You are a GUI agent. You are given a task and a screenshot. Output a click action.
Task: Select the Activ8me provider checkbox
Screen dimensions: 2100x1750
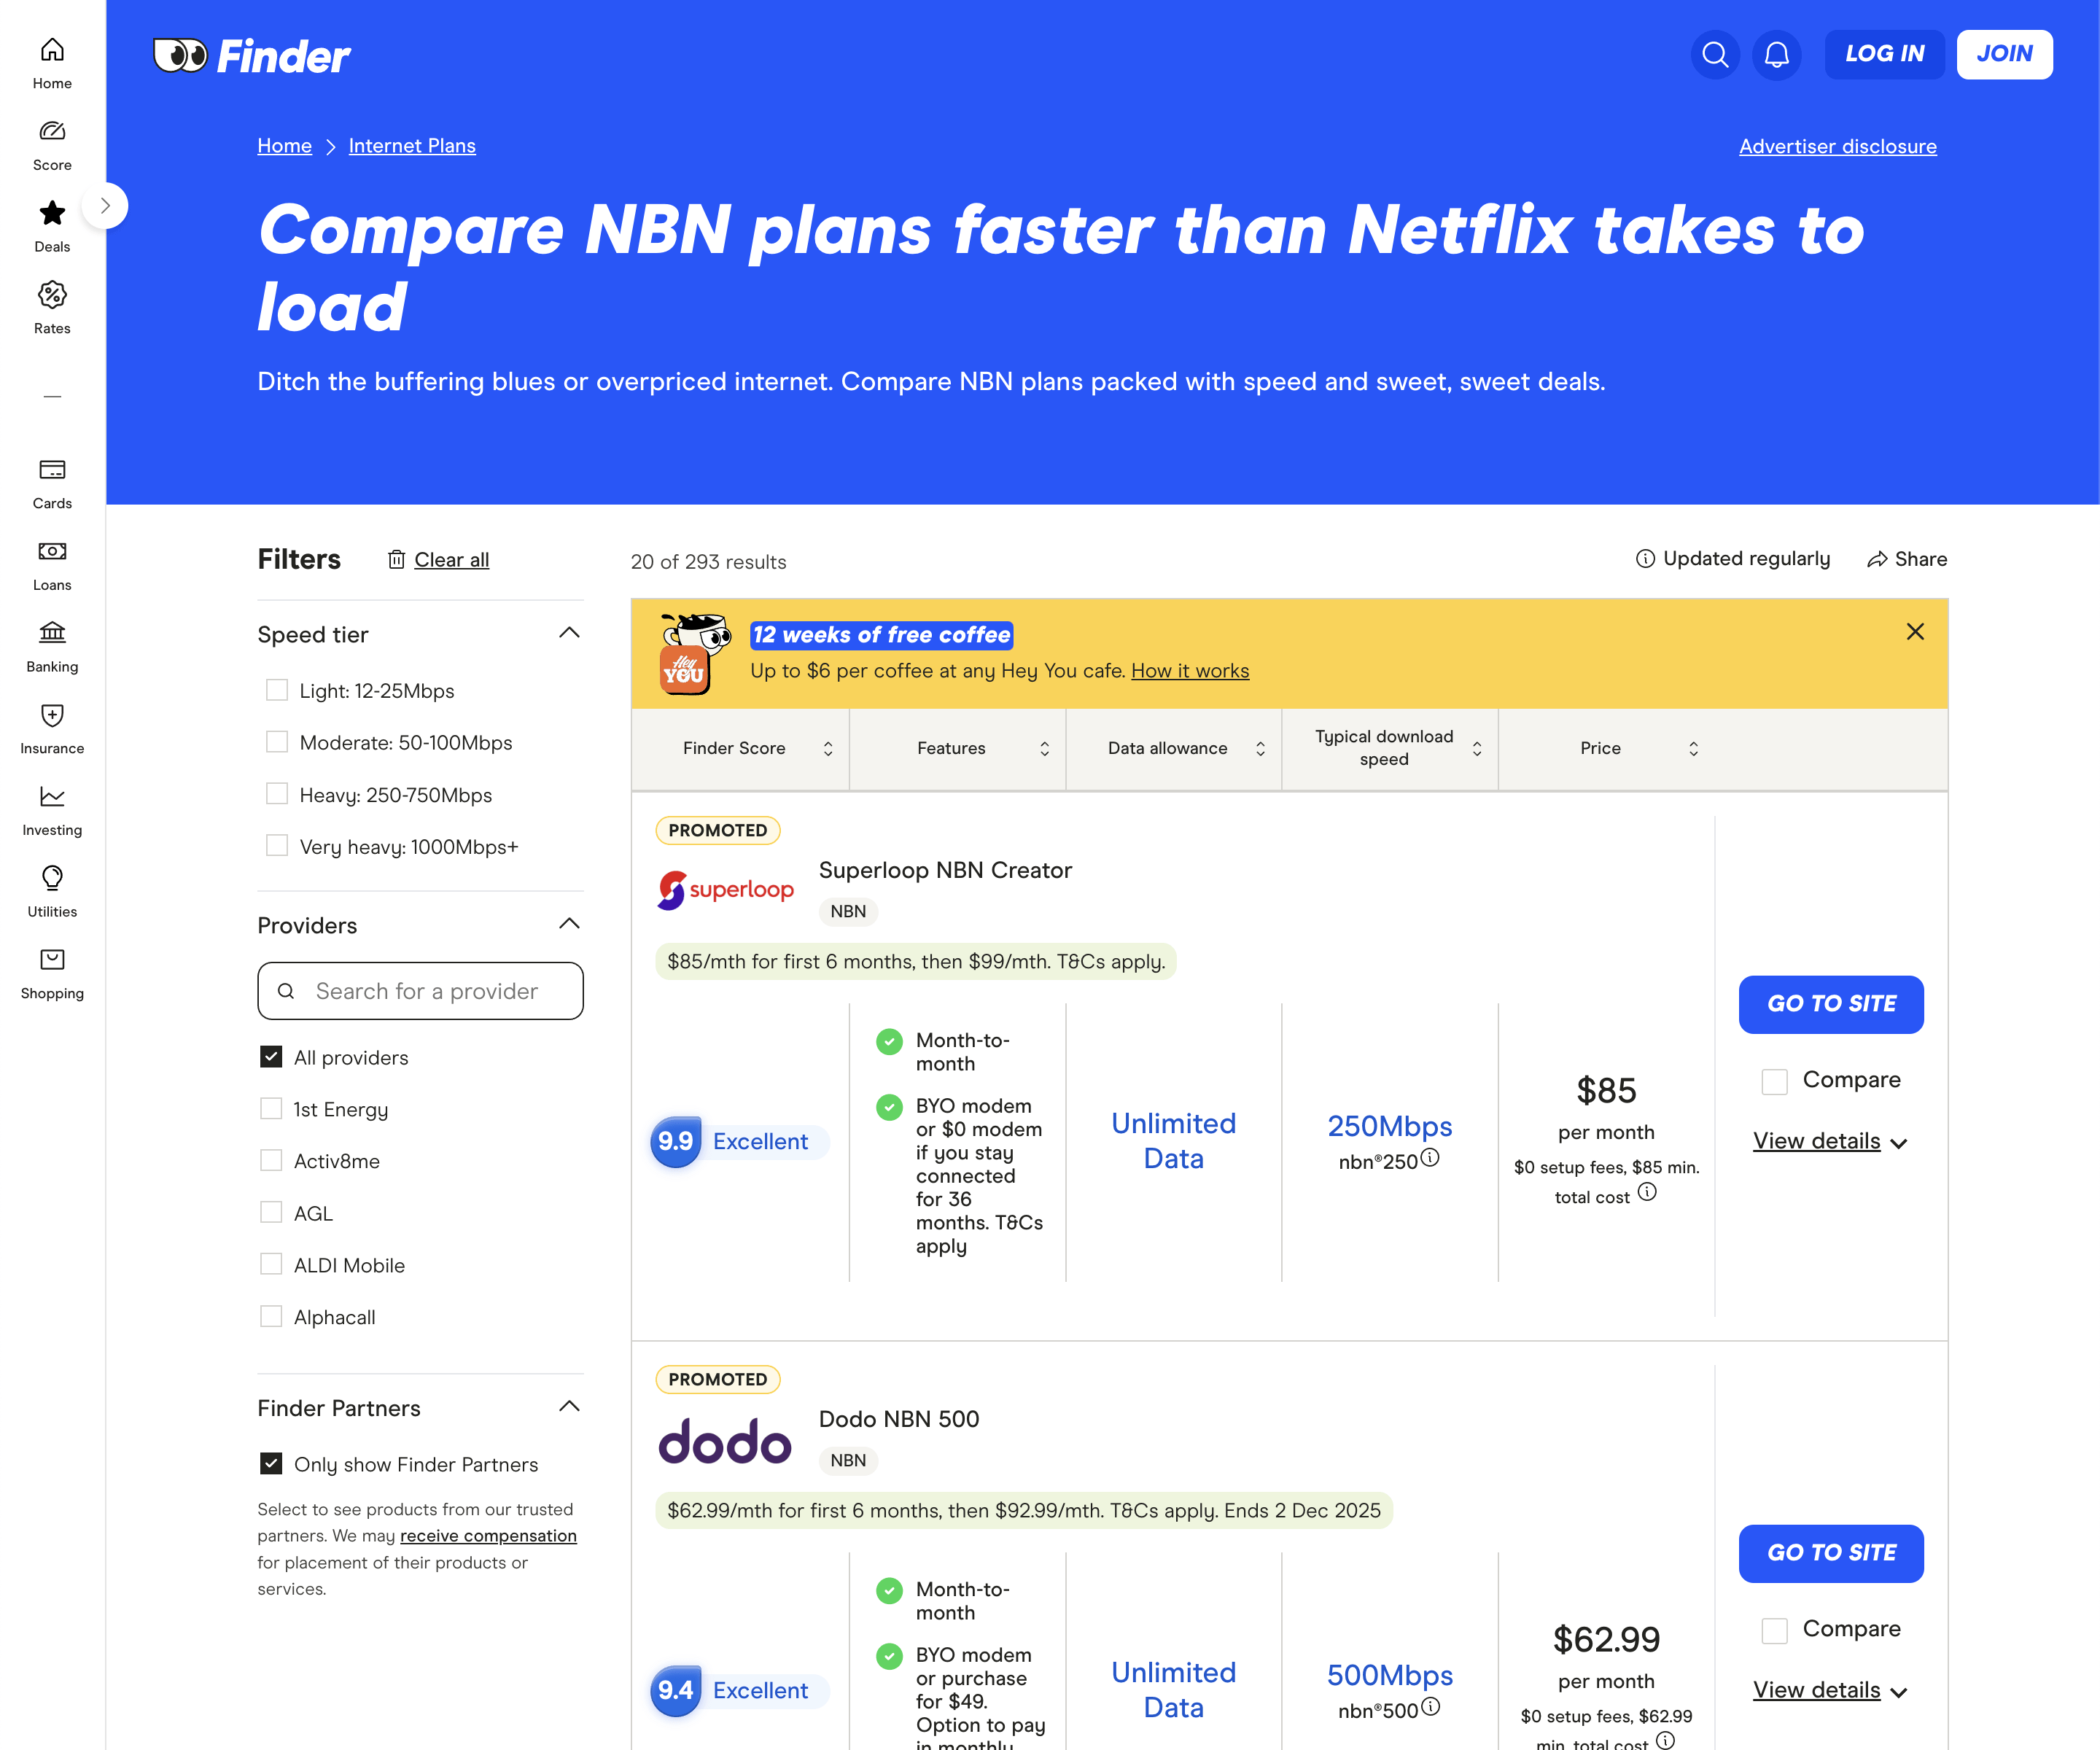(271, 1161)
